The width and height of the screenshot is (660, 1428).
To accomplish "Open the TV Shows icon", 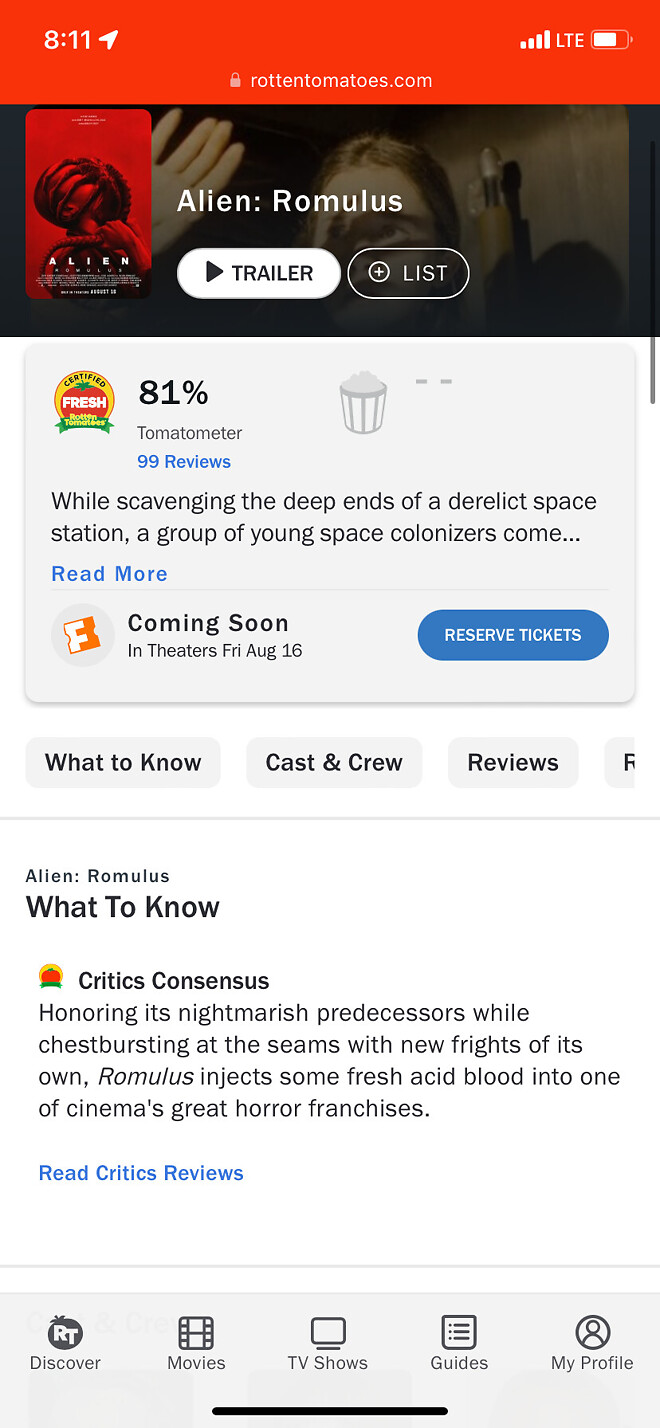I will pyautogui.click(x=327, y=1333).
